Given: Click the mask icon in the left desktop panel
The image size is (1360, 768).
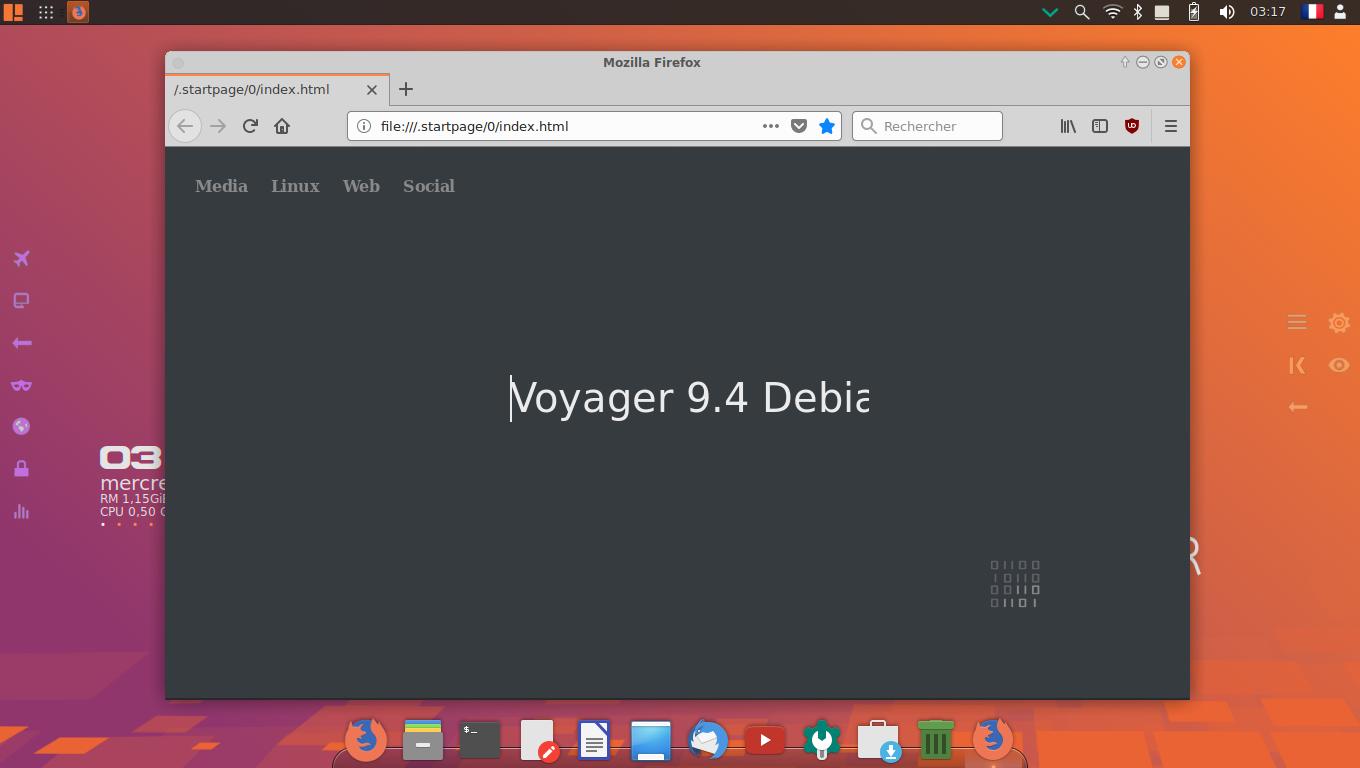Looking at the screenshot, I should [x=21, y=385].
